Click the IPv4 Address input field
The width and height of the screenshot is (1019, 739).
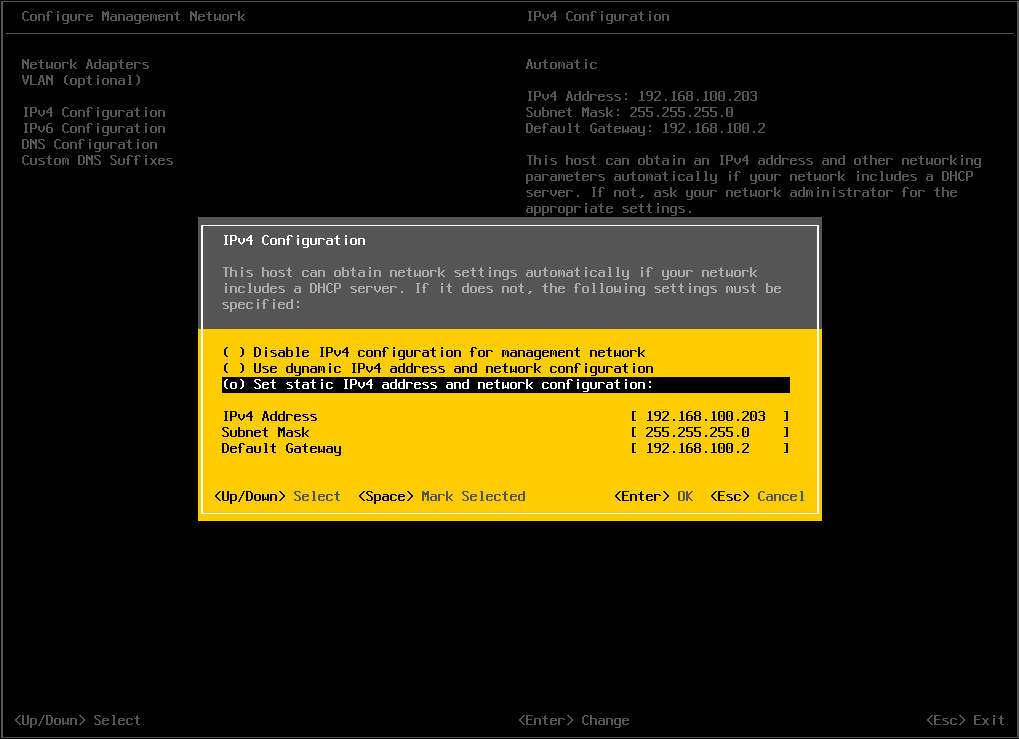710,417
